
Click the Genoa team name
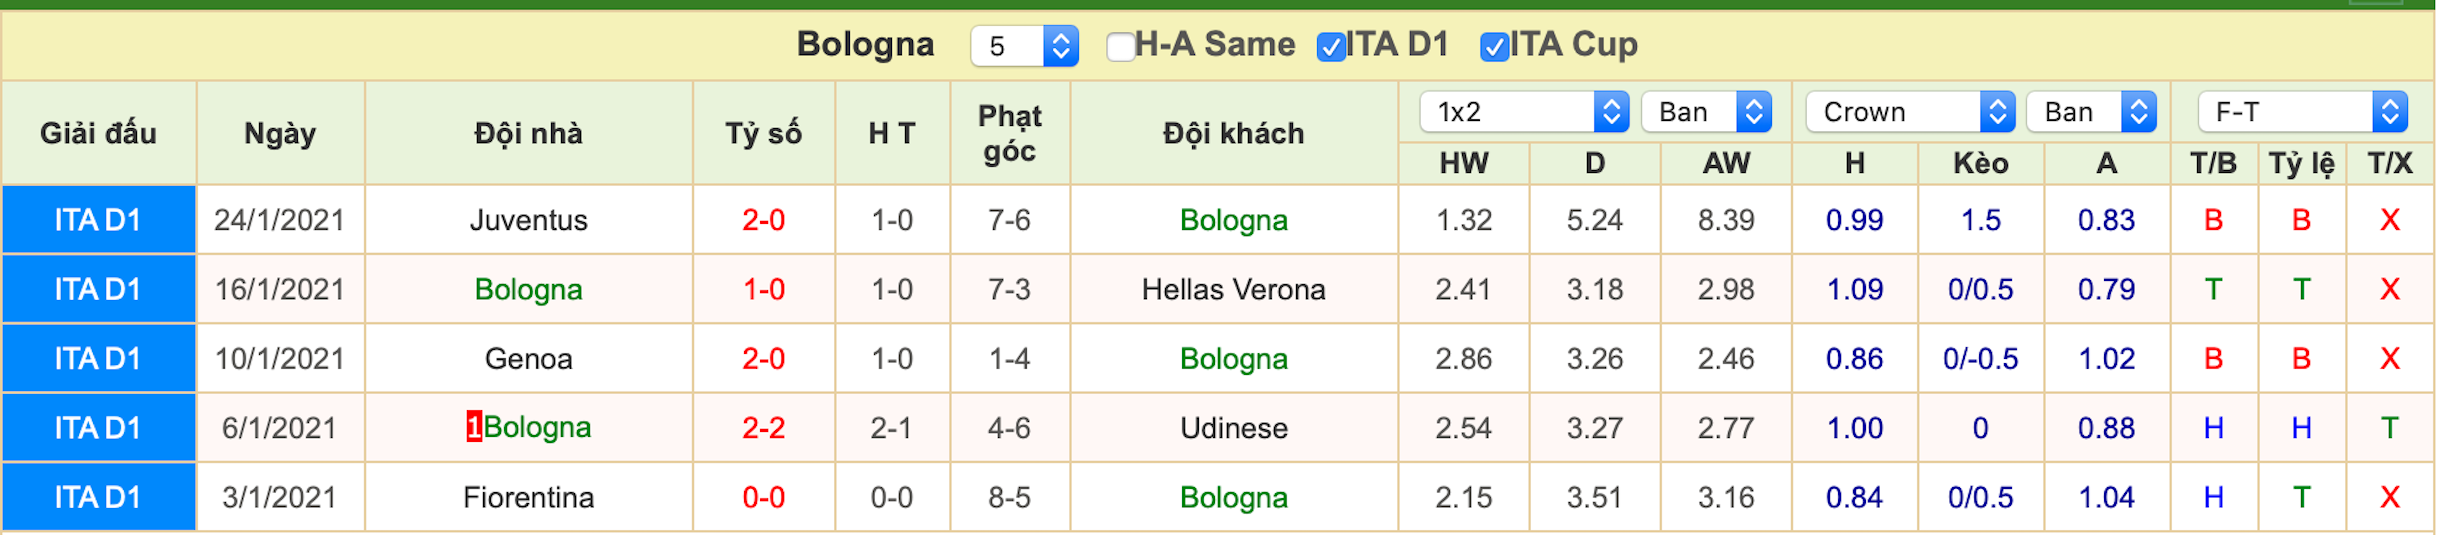tap(528, 359)
